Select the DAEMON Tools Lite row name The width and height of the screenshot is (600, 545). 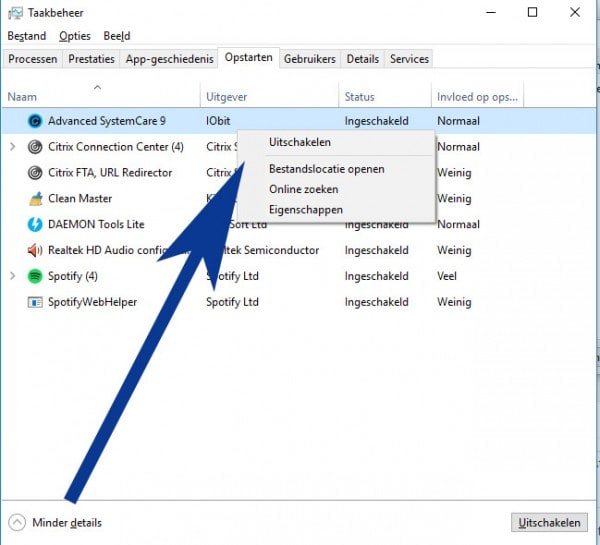(96, 224)
